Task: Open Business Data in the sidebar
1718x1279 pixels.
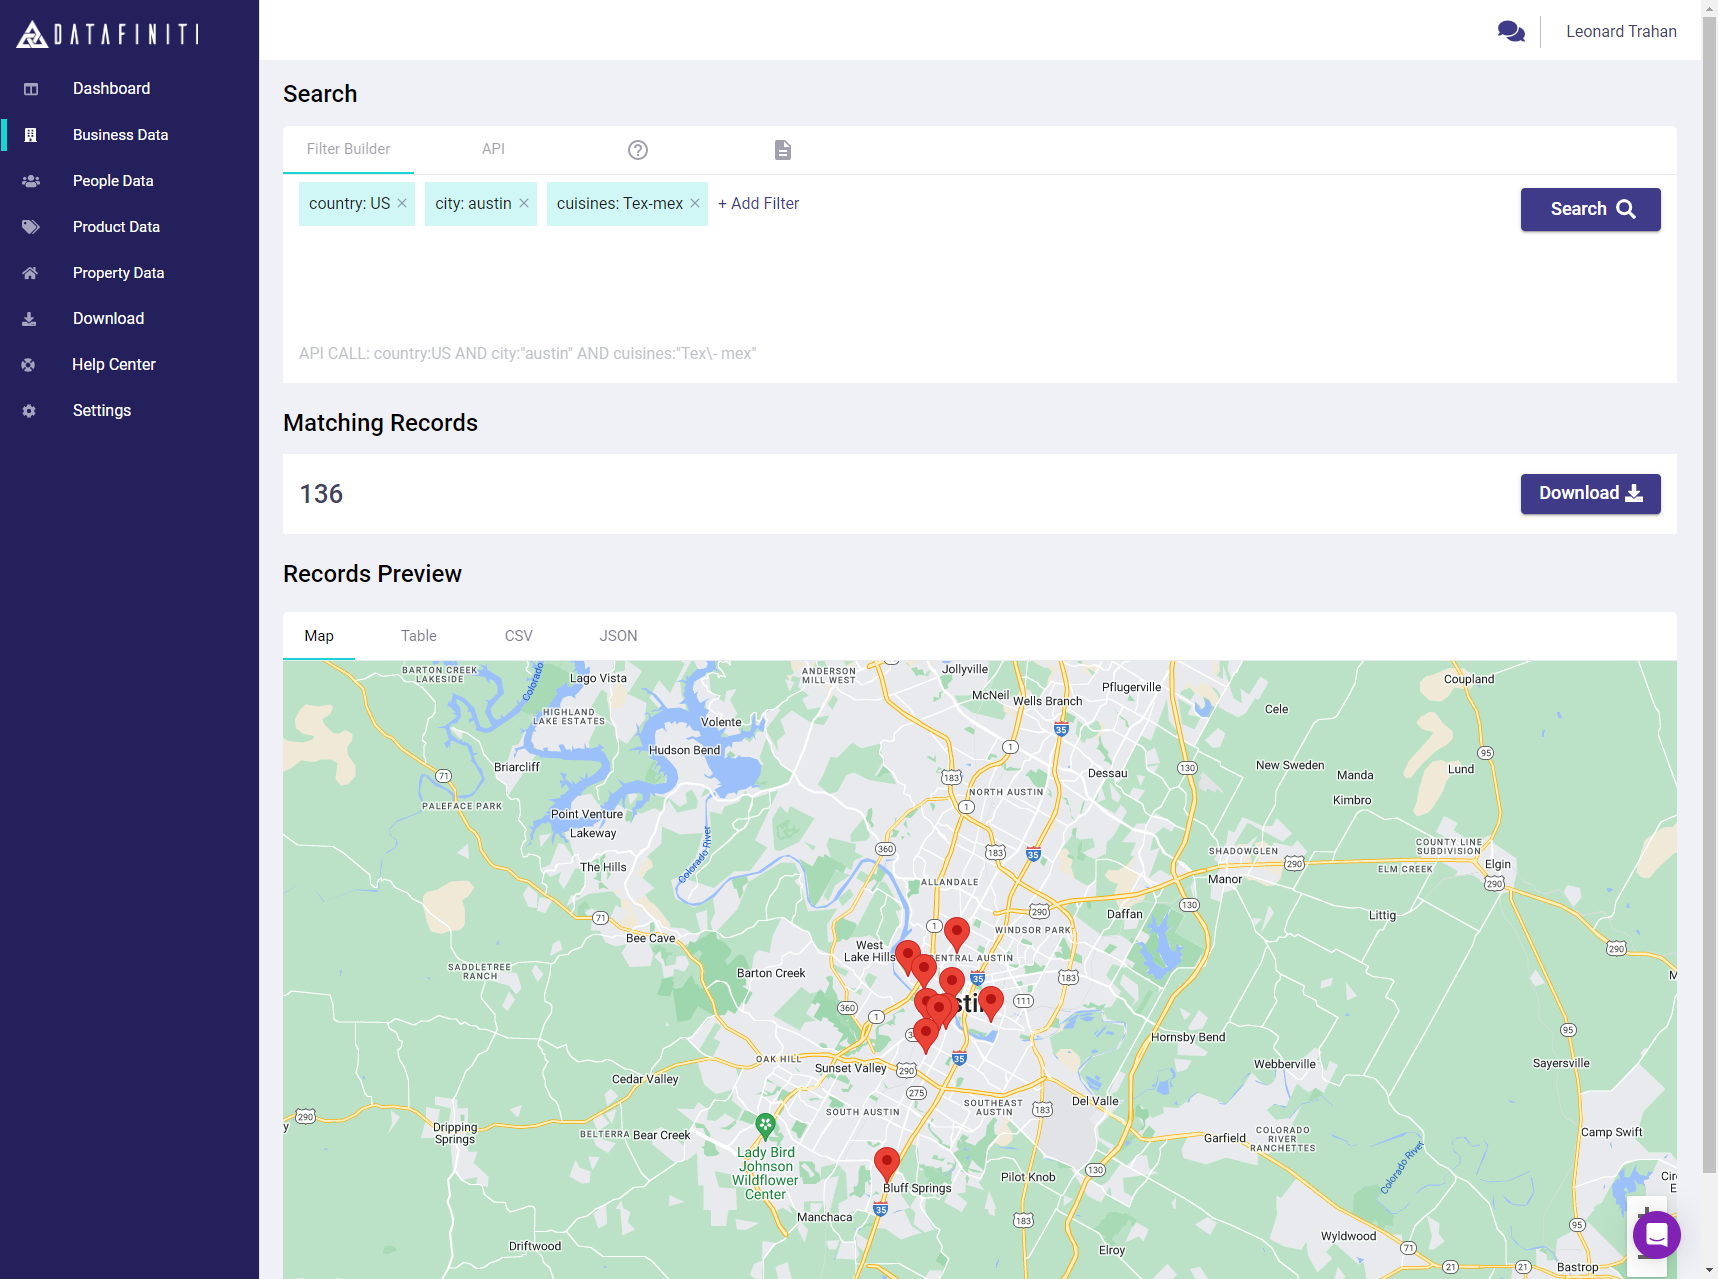Action: click(120, 135)
